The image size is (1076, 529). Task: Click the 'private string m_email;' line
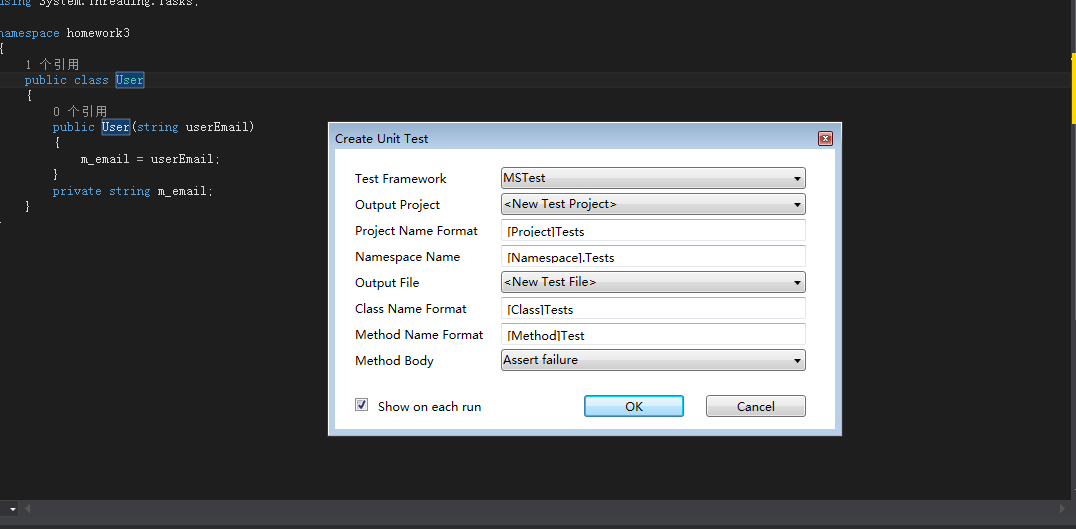pyautogui.click(x=133, y=191)
